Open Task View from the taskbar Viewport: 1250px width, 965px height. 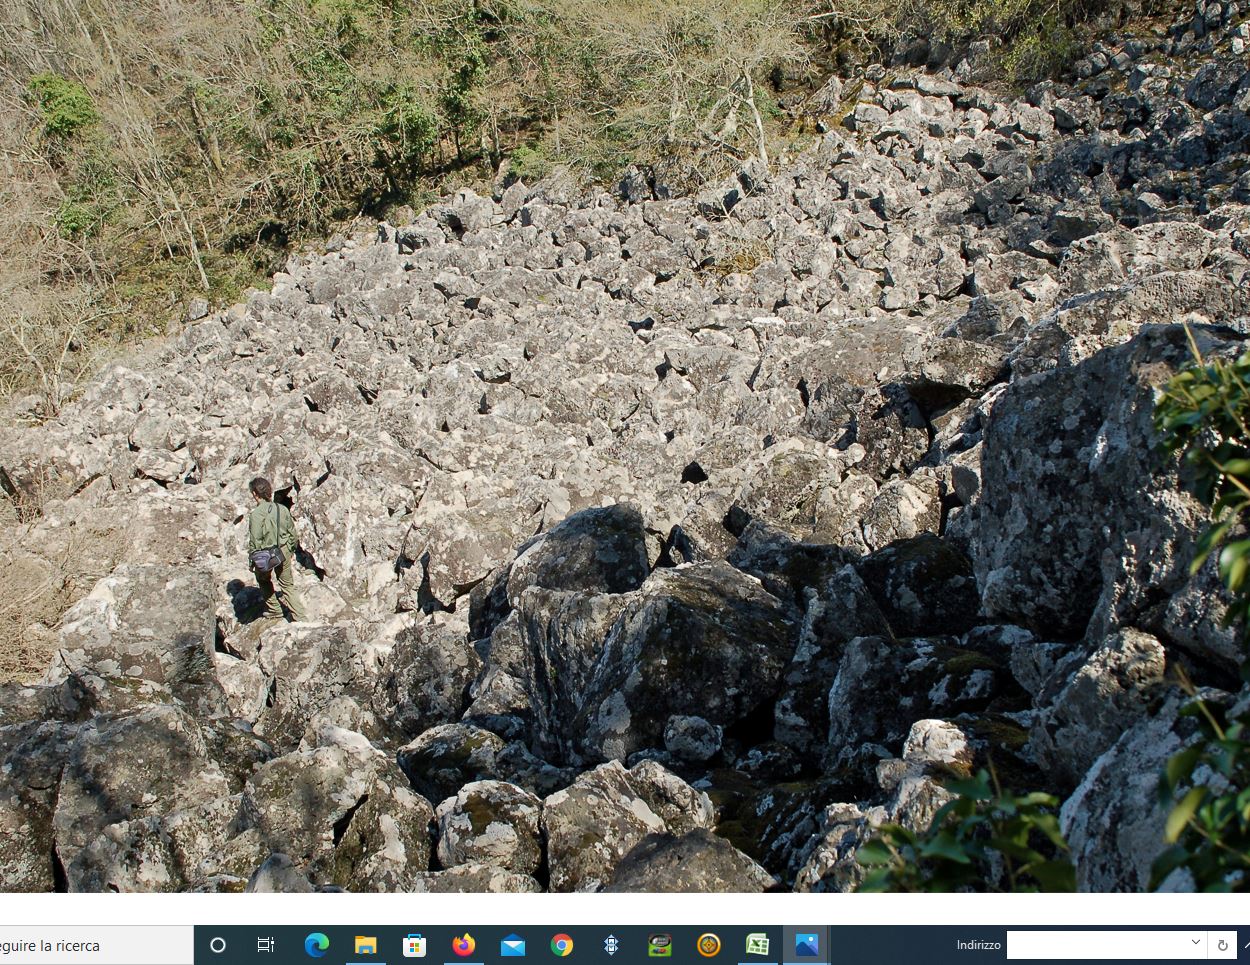click(266, 945)
